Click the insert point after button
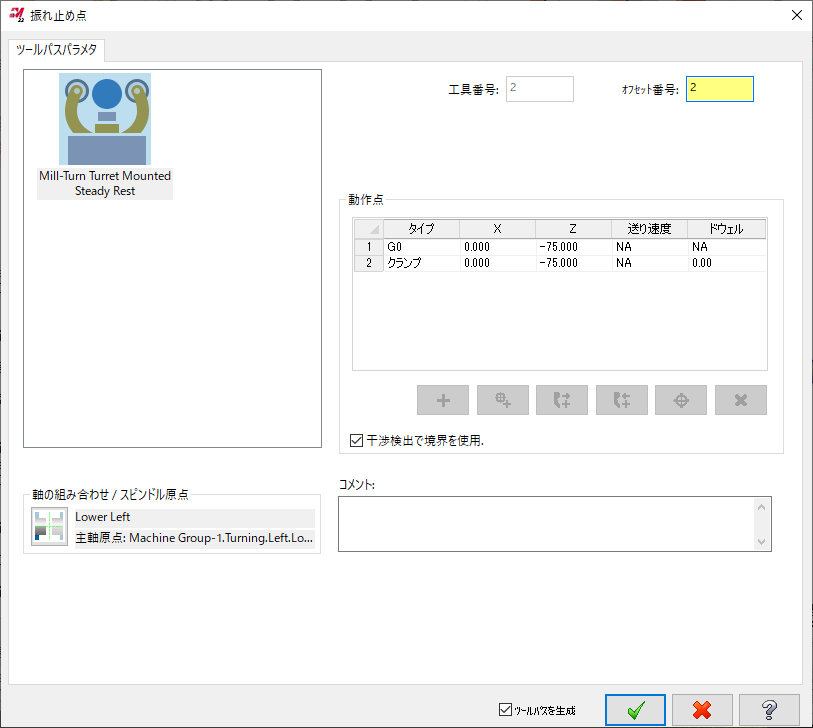This screenshot has height=728, width=813. click(x=622, y=400)
